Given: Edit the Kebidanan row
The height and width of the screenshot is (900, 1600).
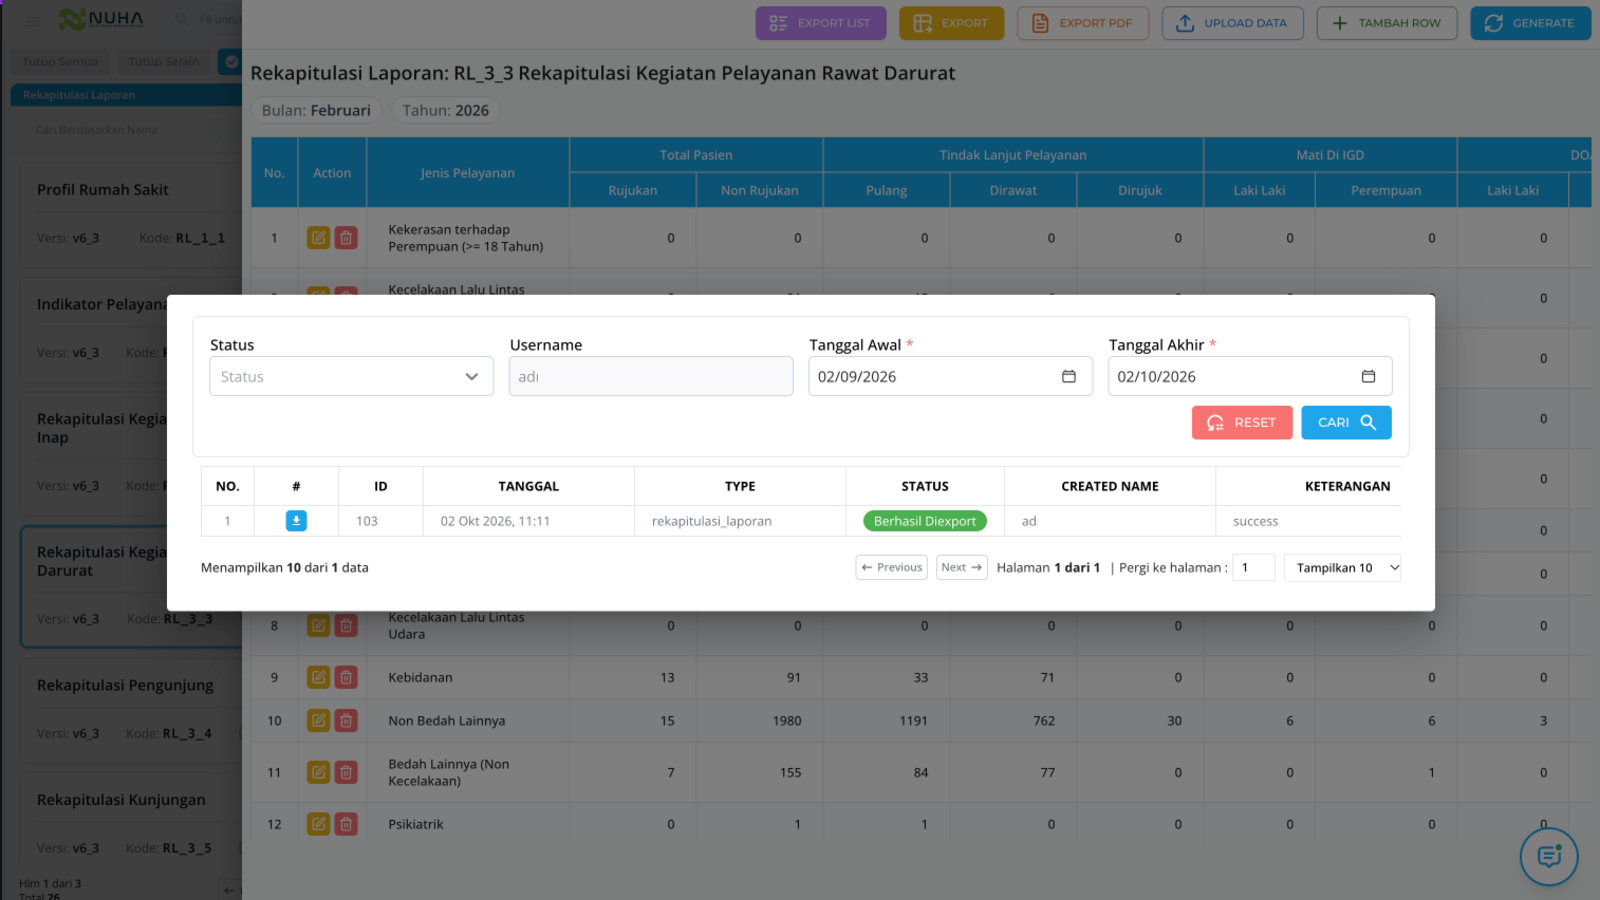Looking at the screenshot, I should (318, 677).
